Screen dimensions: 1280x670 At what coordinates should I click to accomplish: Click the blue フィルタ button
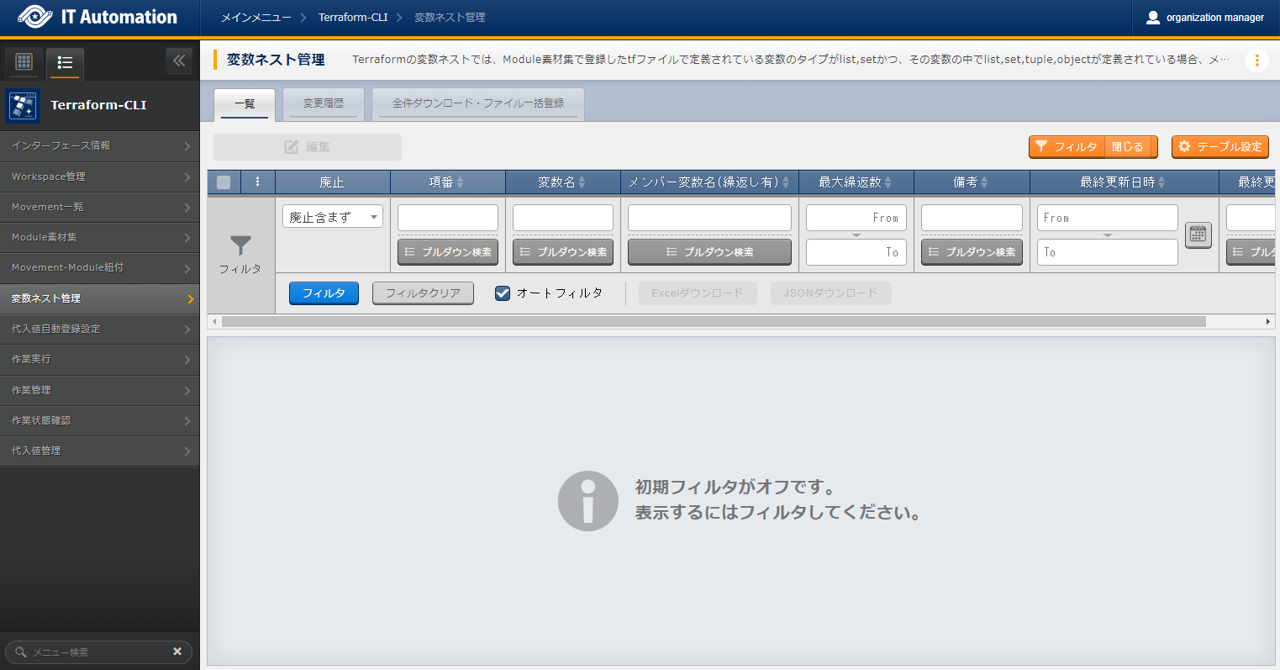click(323, 293)
